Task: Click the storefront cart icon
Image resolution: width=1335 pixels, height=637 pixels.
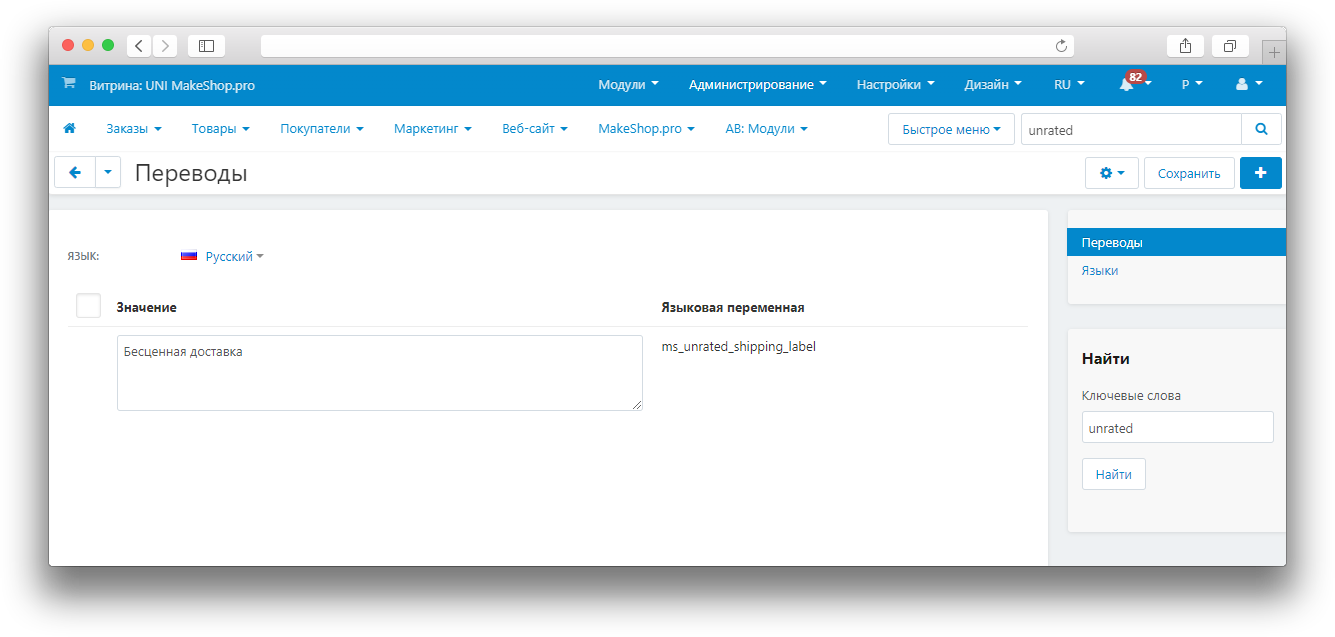Action: [x=68, y=85]
